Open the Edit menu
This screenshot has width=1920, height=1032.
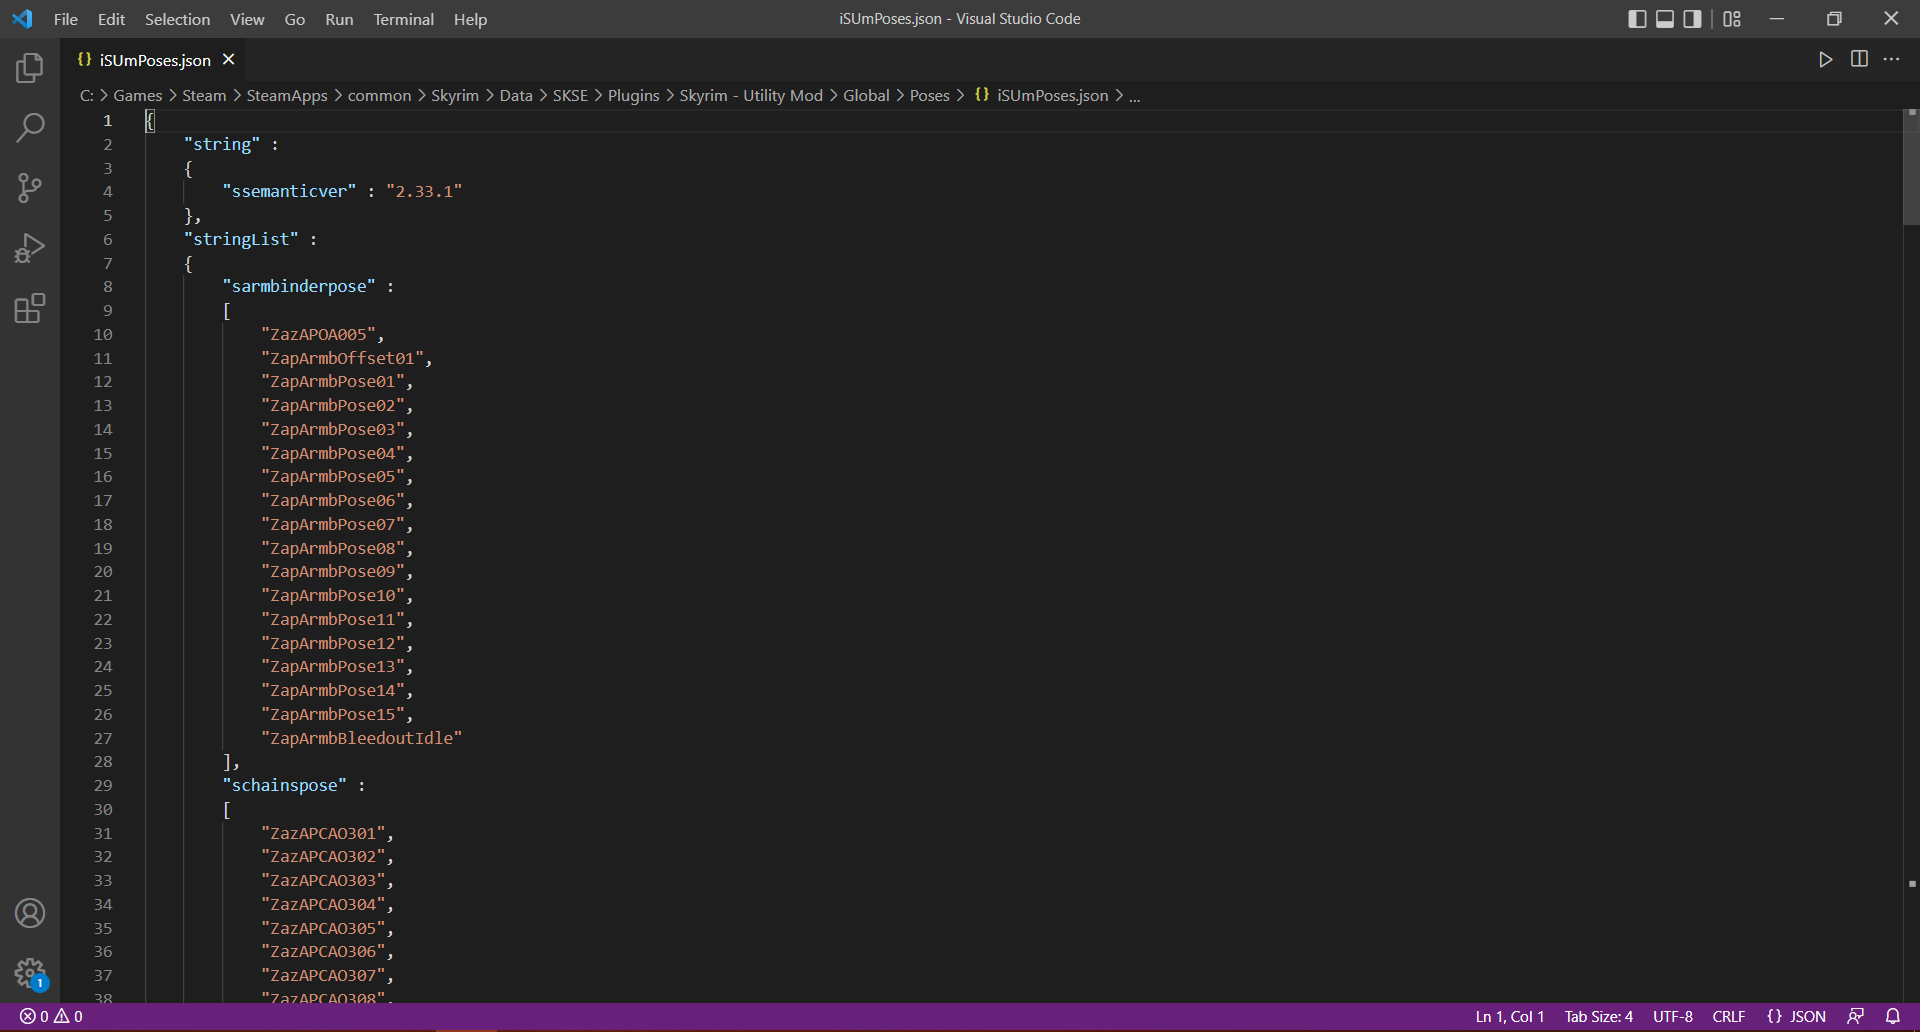click(x=111, y=19)
